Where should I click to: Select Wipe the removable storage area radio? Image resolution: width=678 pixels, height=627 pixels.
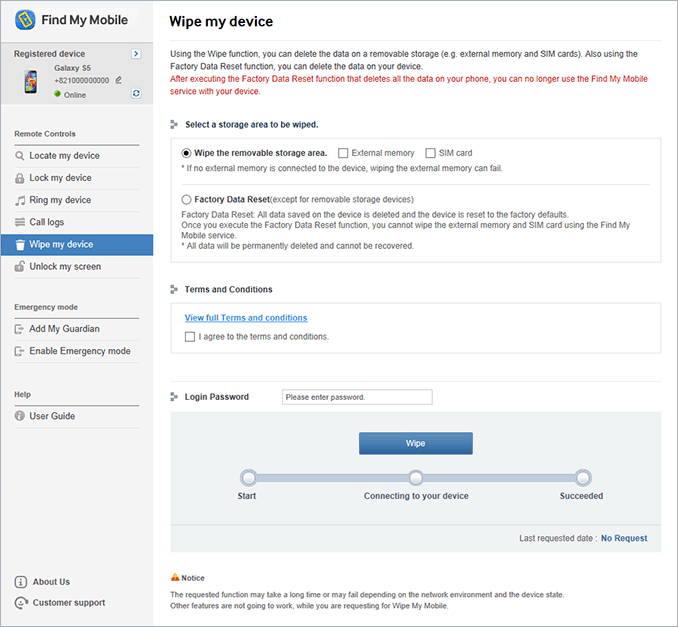pyautogui.click(x=187, y=153)
